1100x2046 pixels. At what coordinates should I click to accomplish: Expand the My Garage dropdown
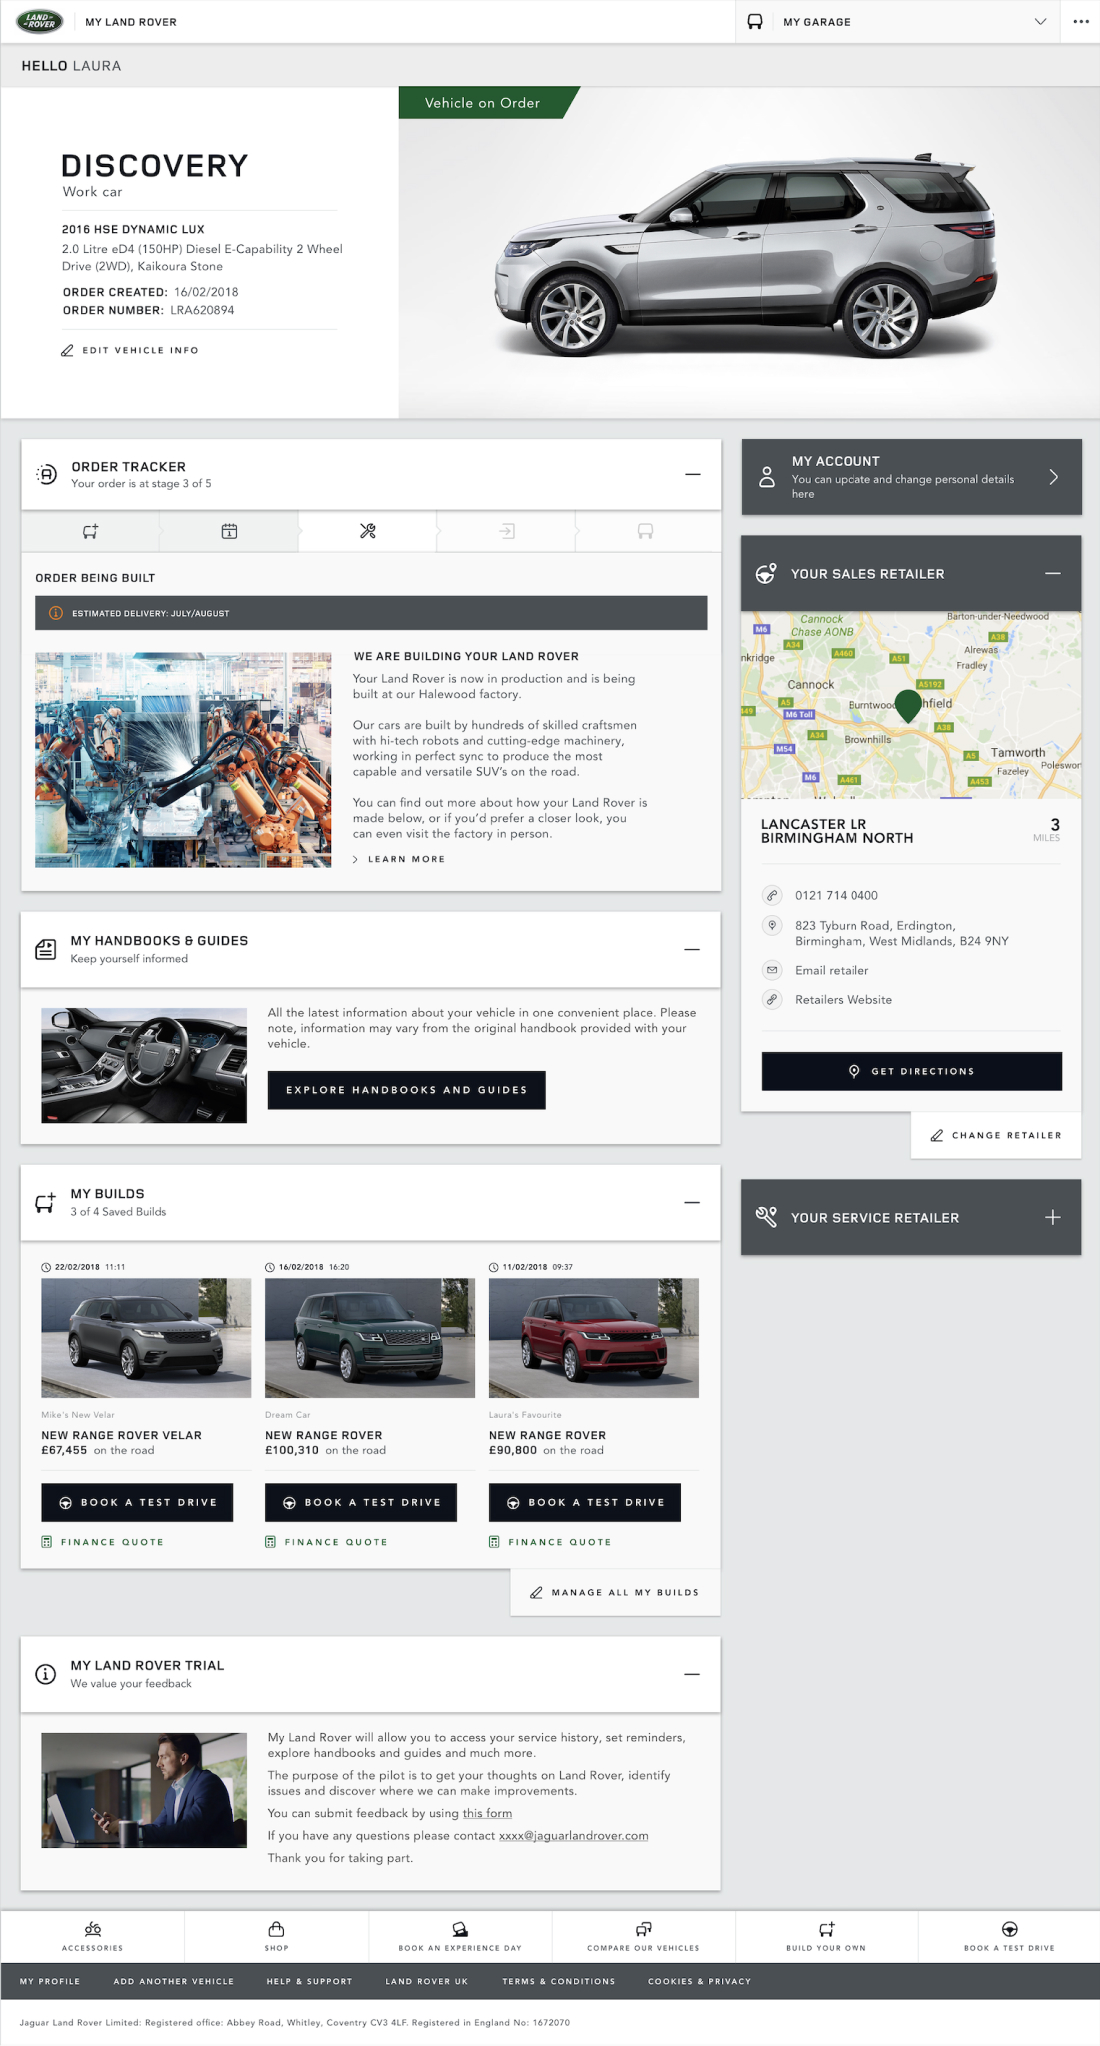[x=1040, y=21]
